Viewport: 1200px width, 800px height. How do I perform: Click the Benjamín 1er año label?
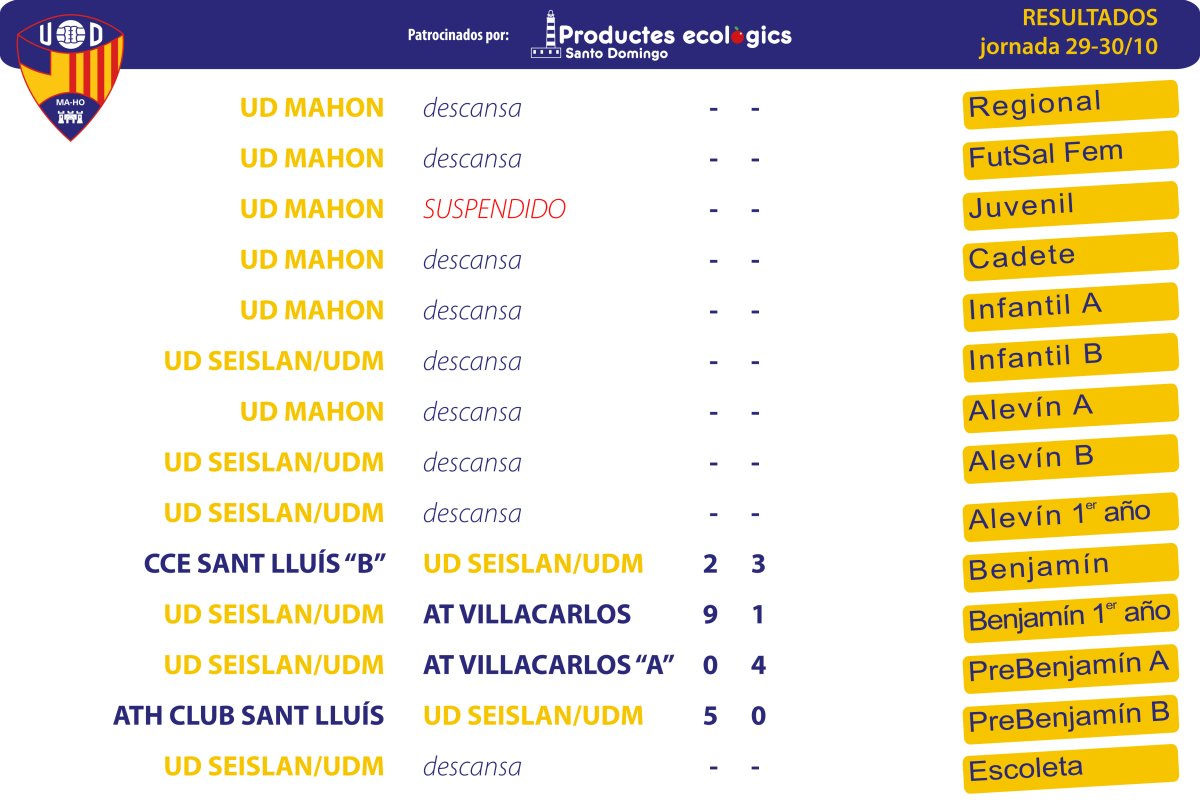[1071, 617]
